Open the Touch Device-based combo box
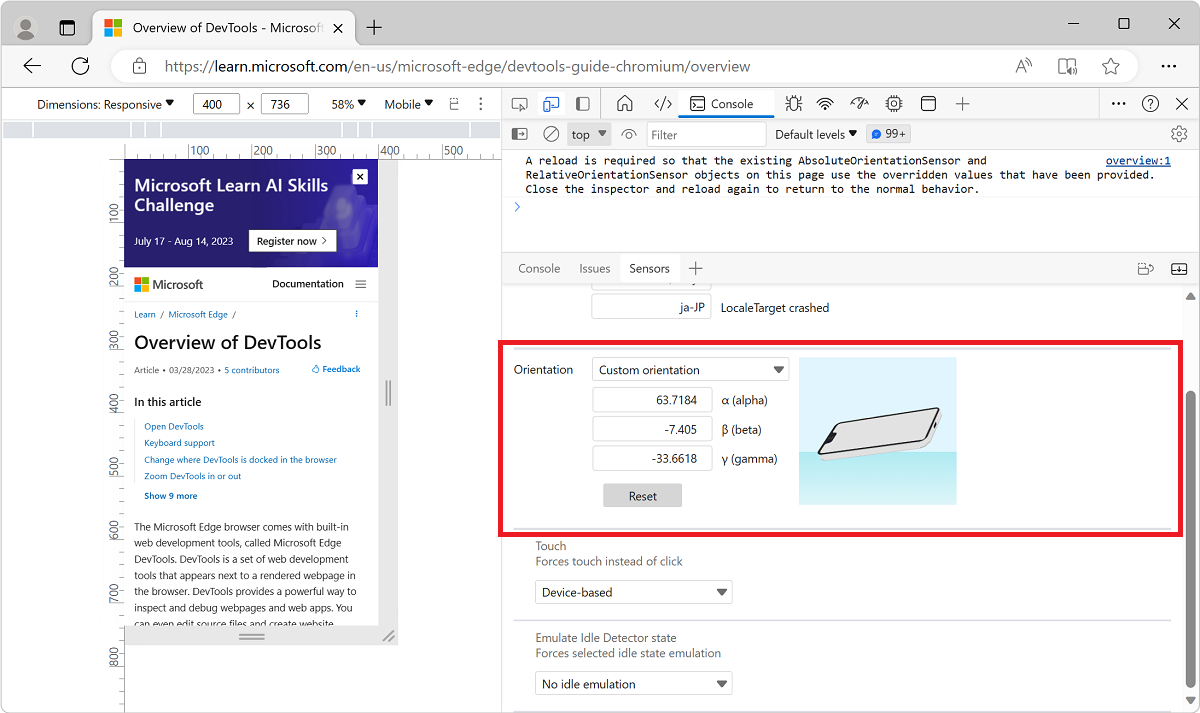The width and height of the screenshot is (1200, 713). tap(633, 591)
